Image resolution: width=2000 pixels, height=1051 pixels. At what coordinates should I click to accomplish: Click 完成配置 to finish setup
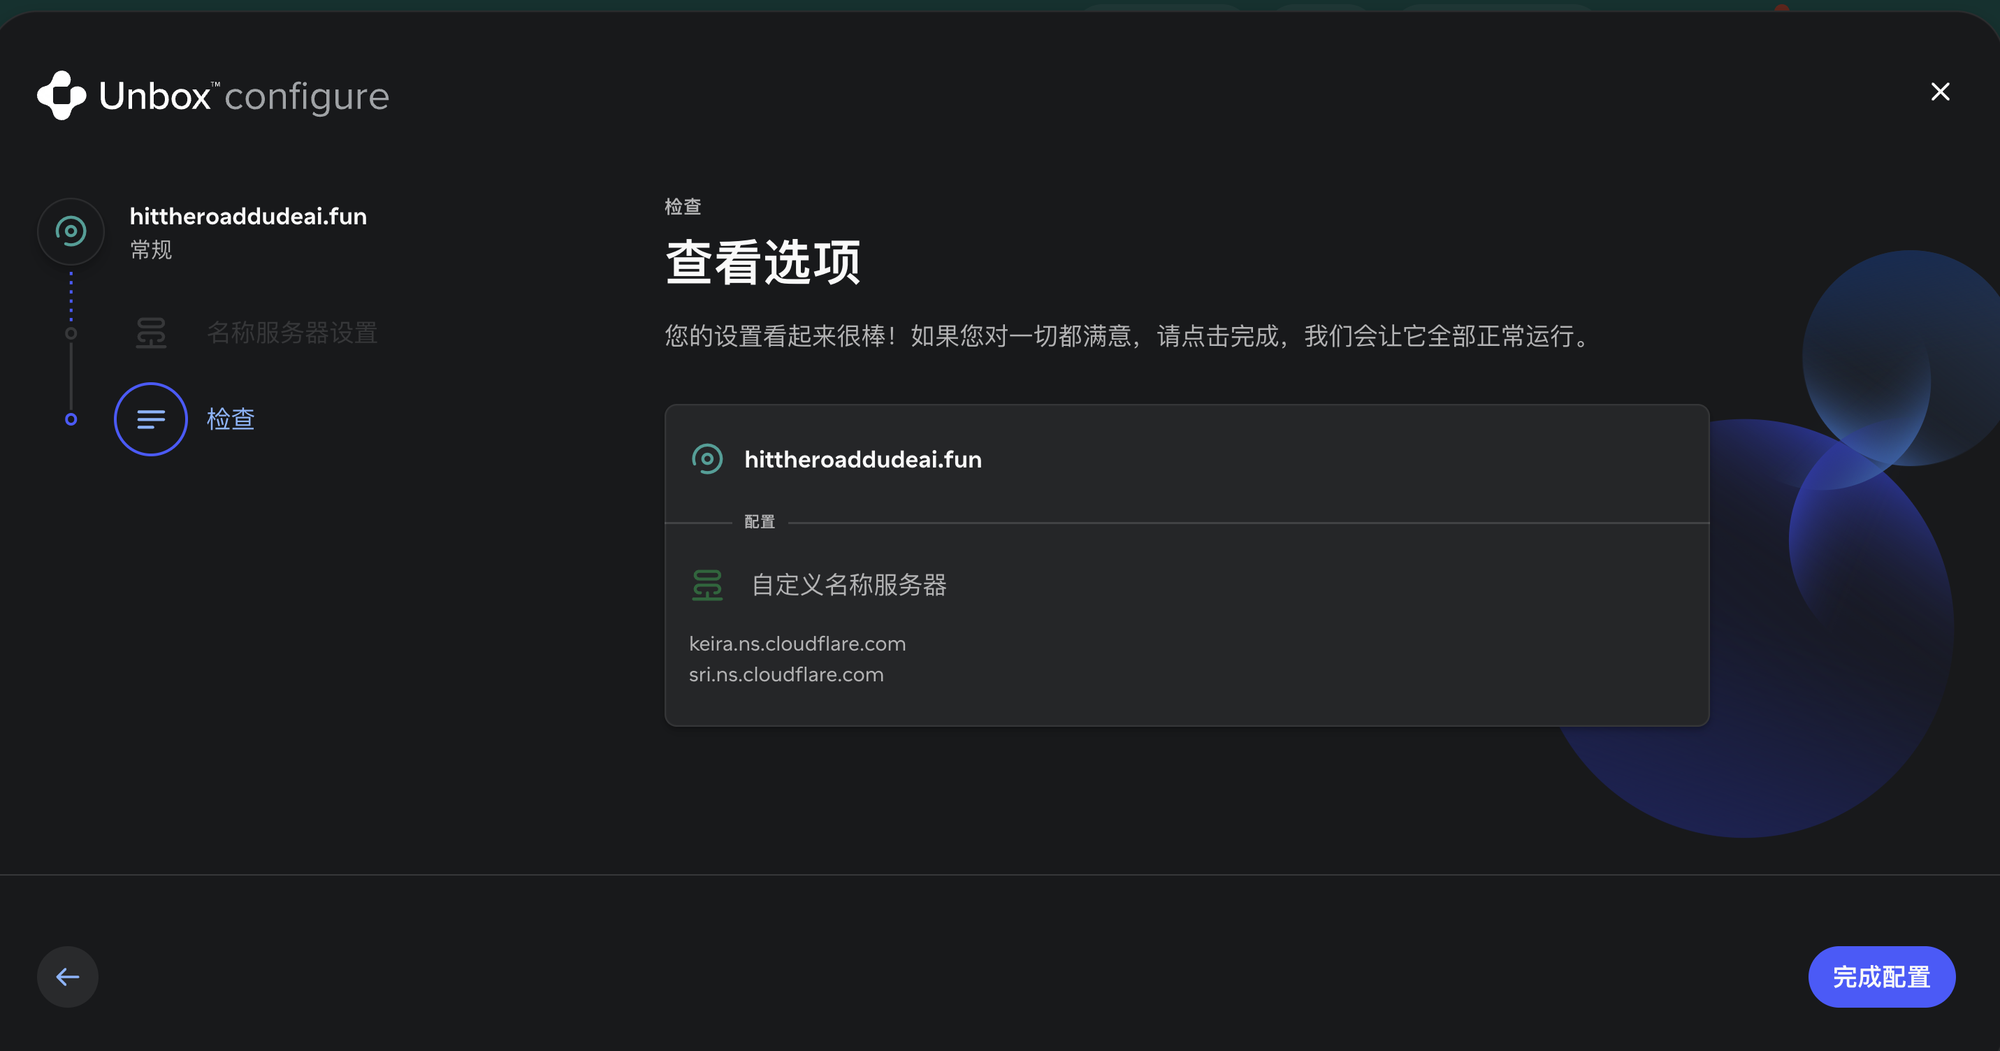pos(1881,977)
